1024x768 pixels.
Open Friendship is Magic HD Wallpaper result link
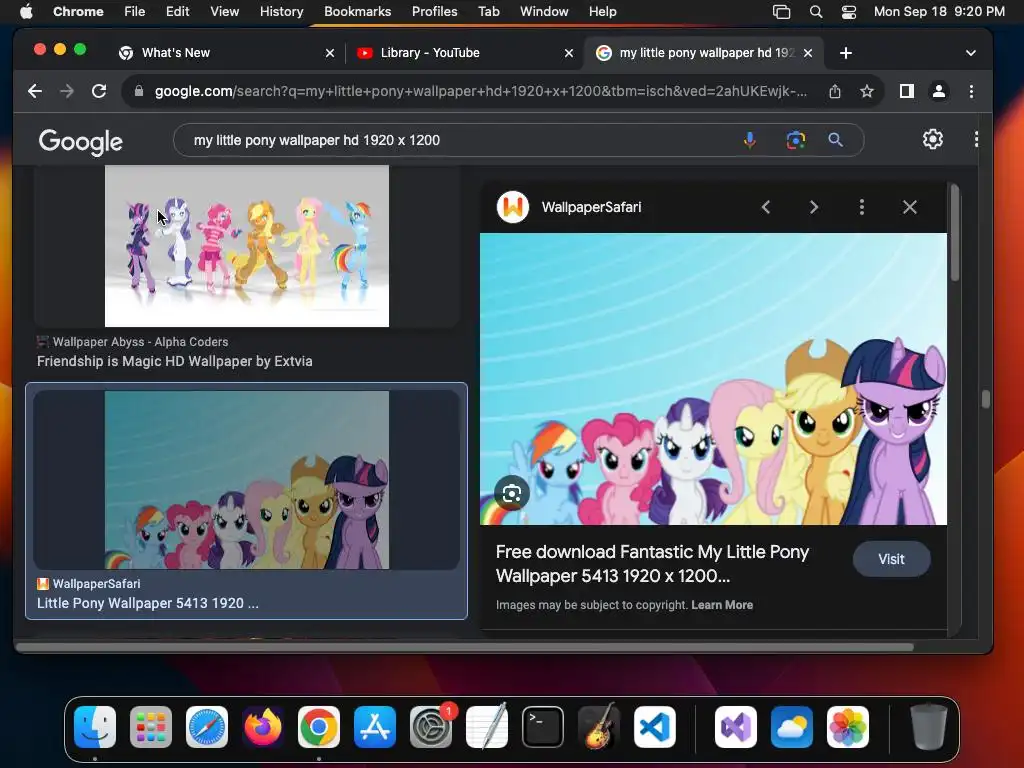tap(174, 361)
